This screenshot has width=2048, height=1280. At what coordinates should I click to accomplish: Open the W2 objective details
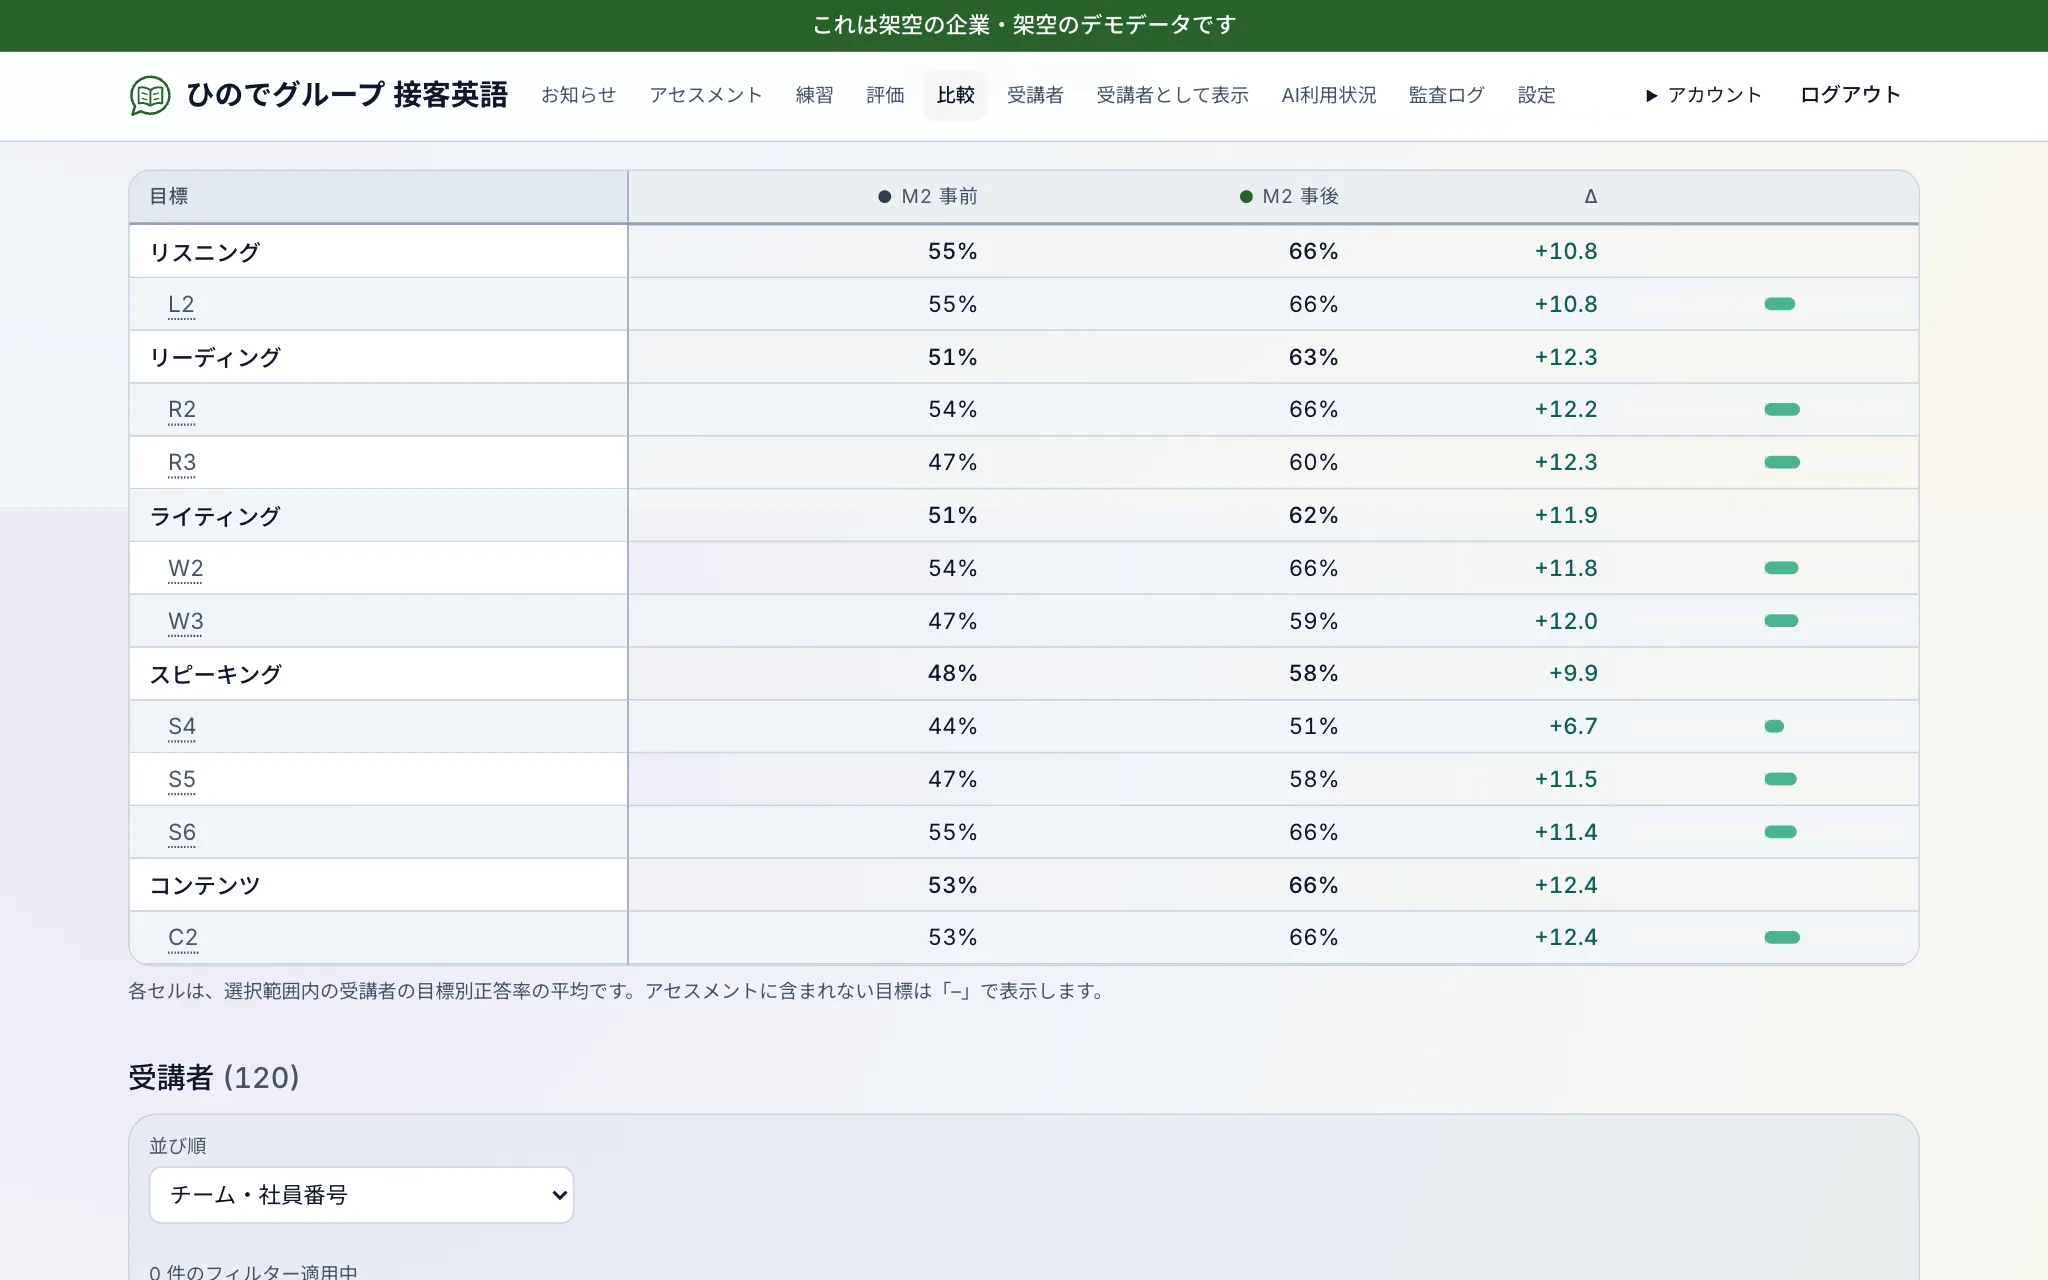tap(185, 568)
